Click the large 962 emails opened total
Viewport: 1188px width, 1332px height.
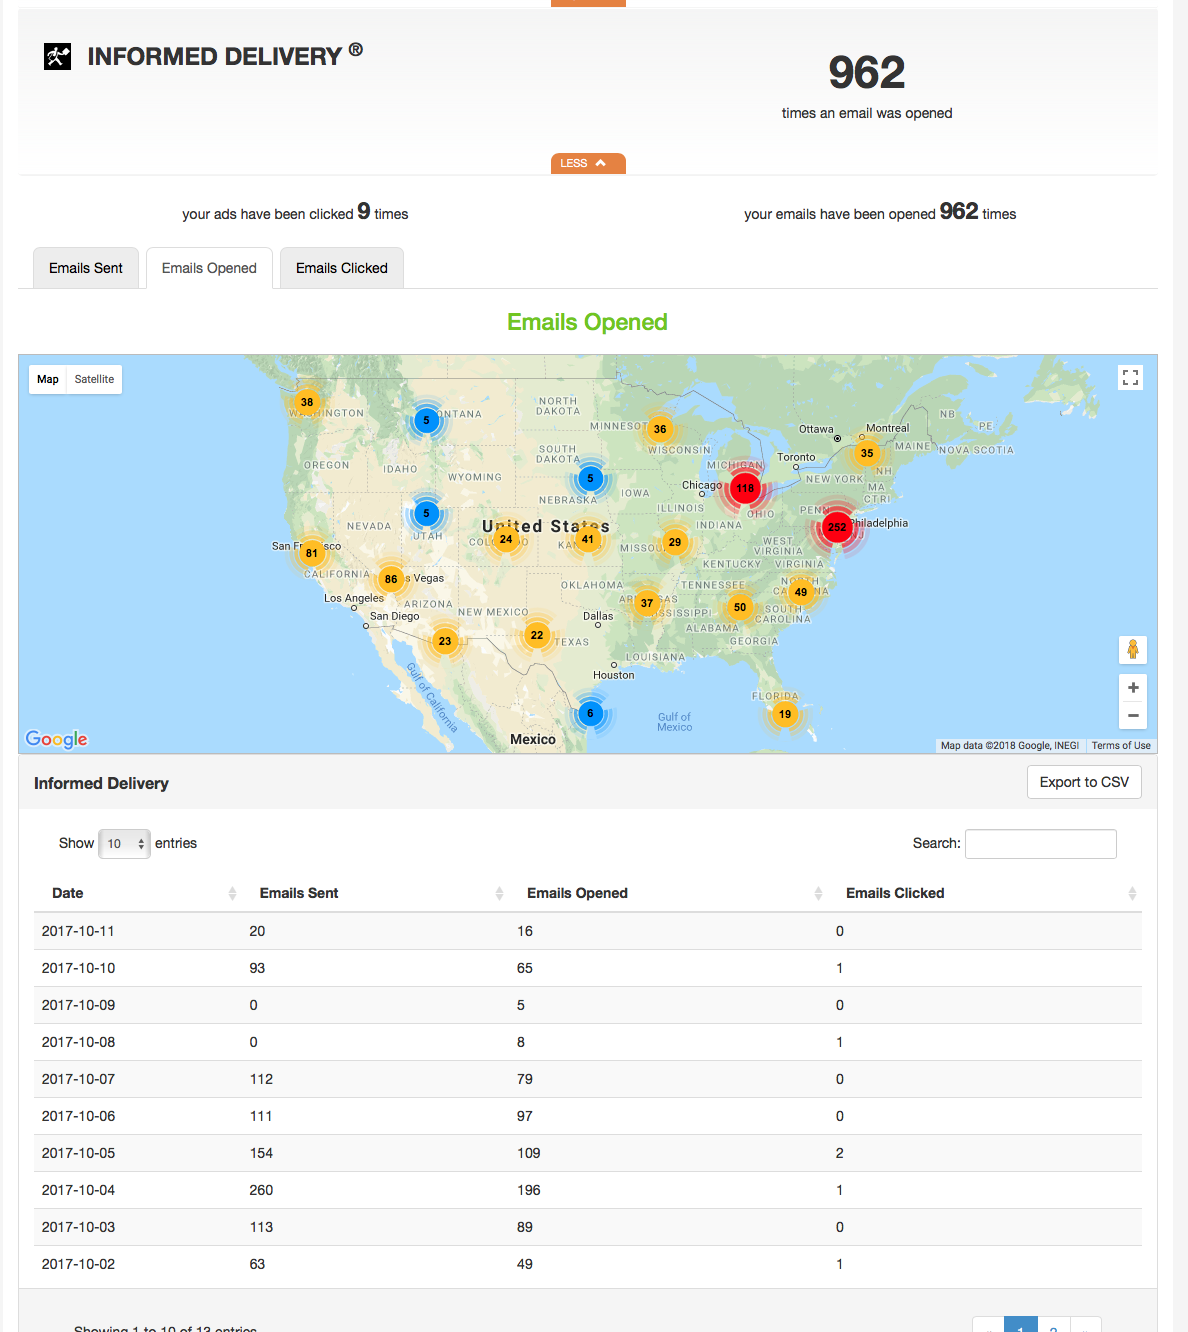tap(867, 72)
